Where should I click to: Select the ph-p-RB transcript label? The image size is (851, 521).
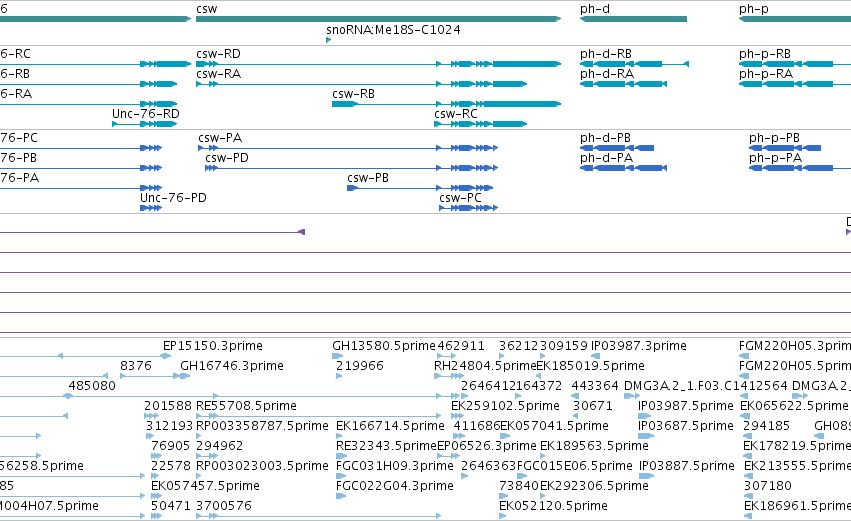765,54
